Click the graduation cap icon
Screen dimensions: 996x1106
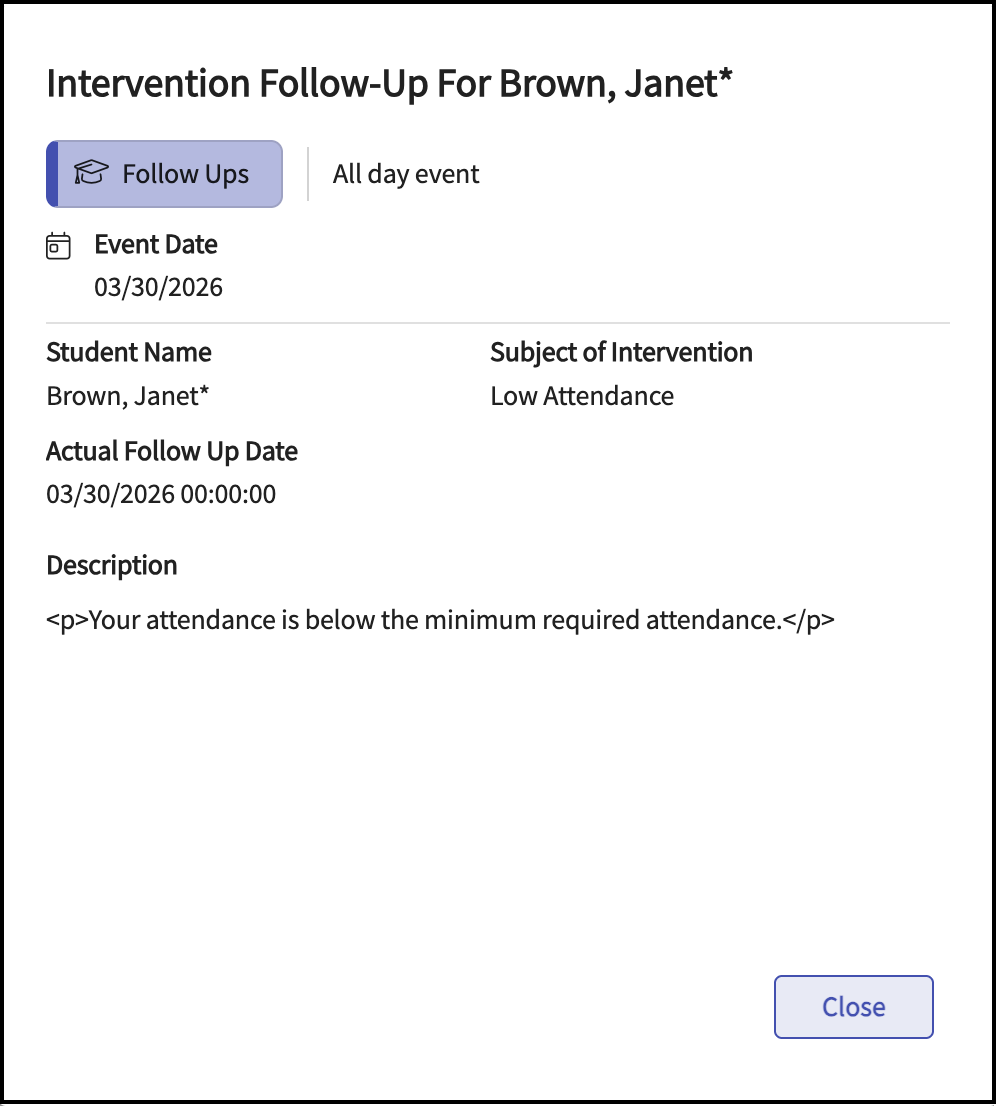point(91,174)
